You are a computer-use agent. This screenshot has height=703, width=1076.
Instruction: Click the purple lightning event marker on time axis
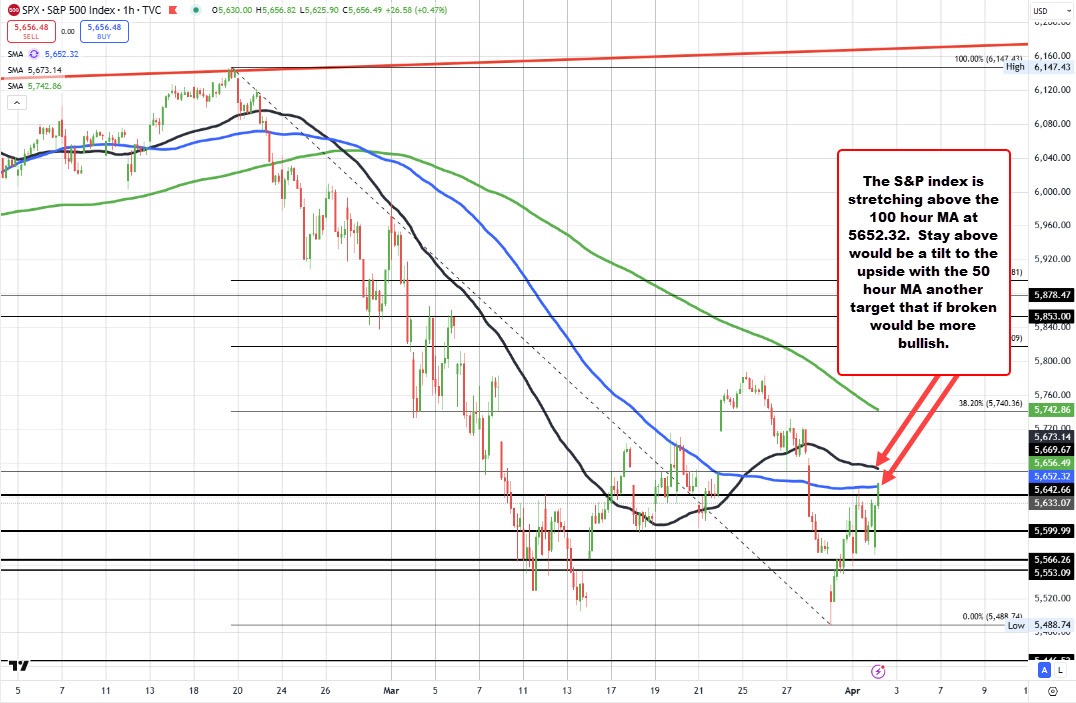click(878, 671)
